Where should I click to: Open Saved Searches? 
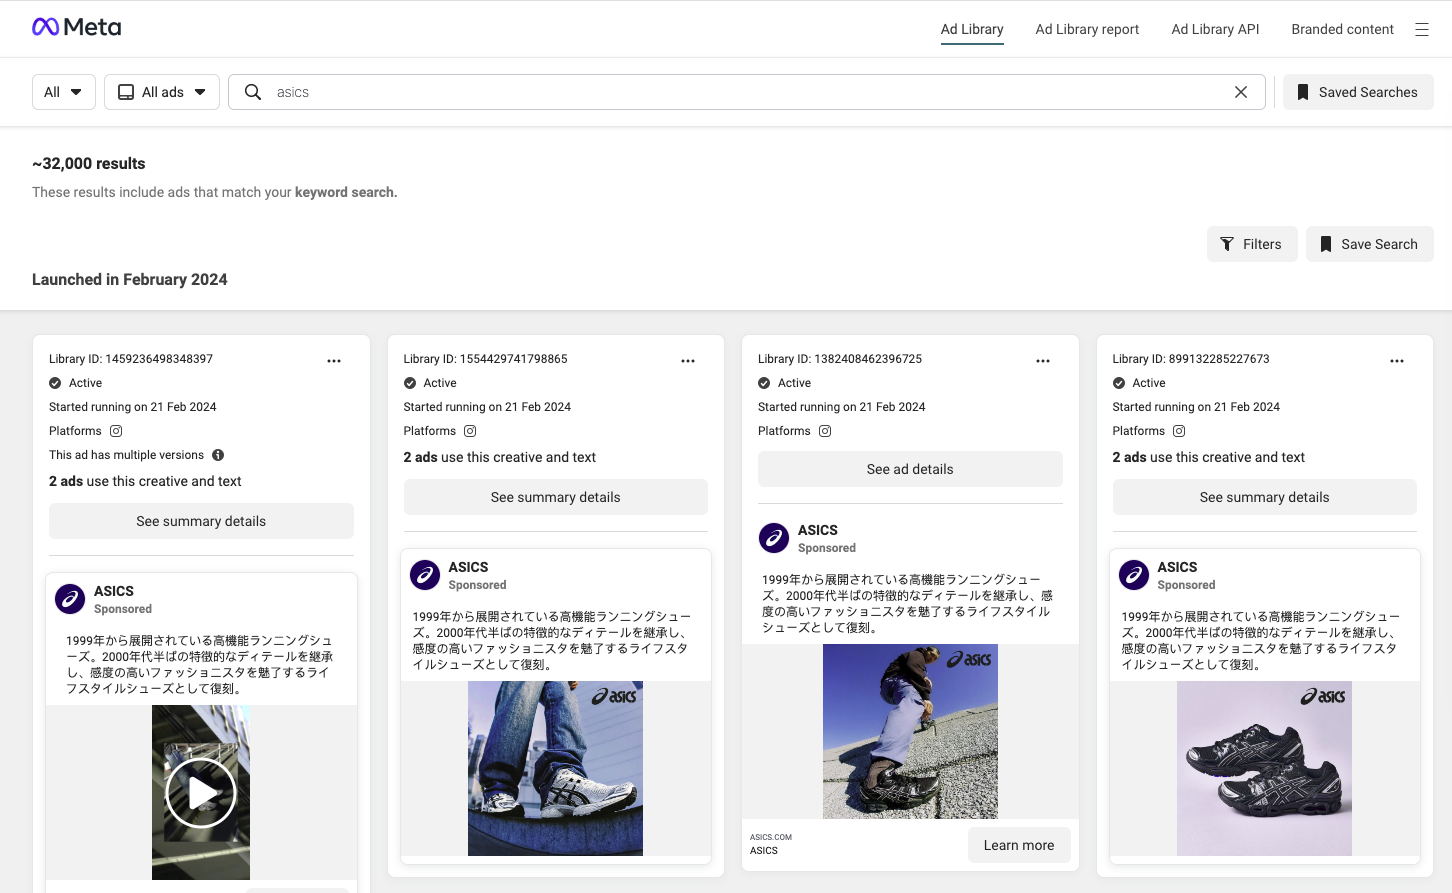[x=1358, y=92]
